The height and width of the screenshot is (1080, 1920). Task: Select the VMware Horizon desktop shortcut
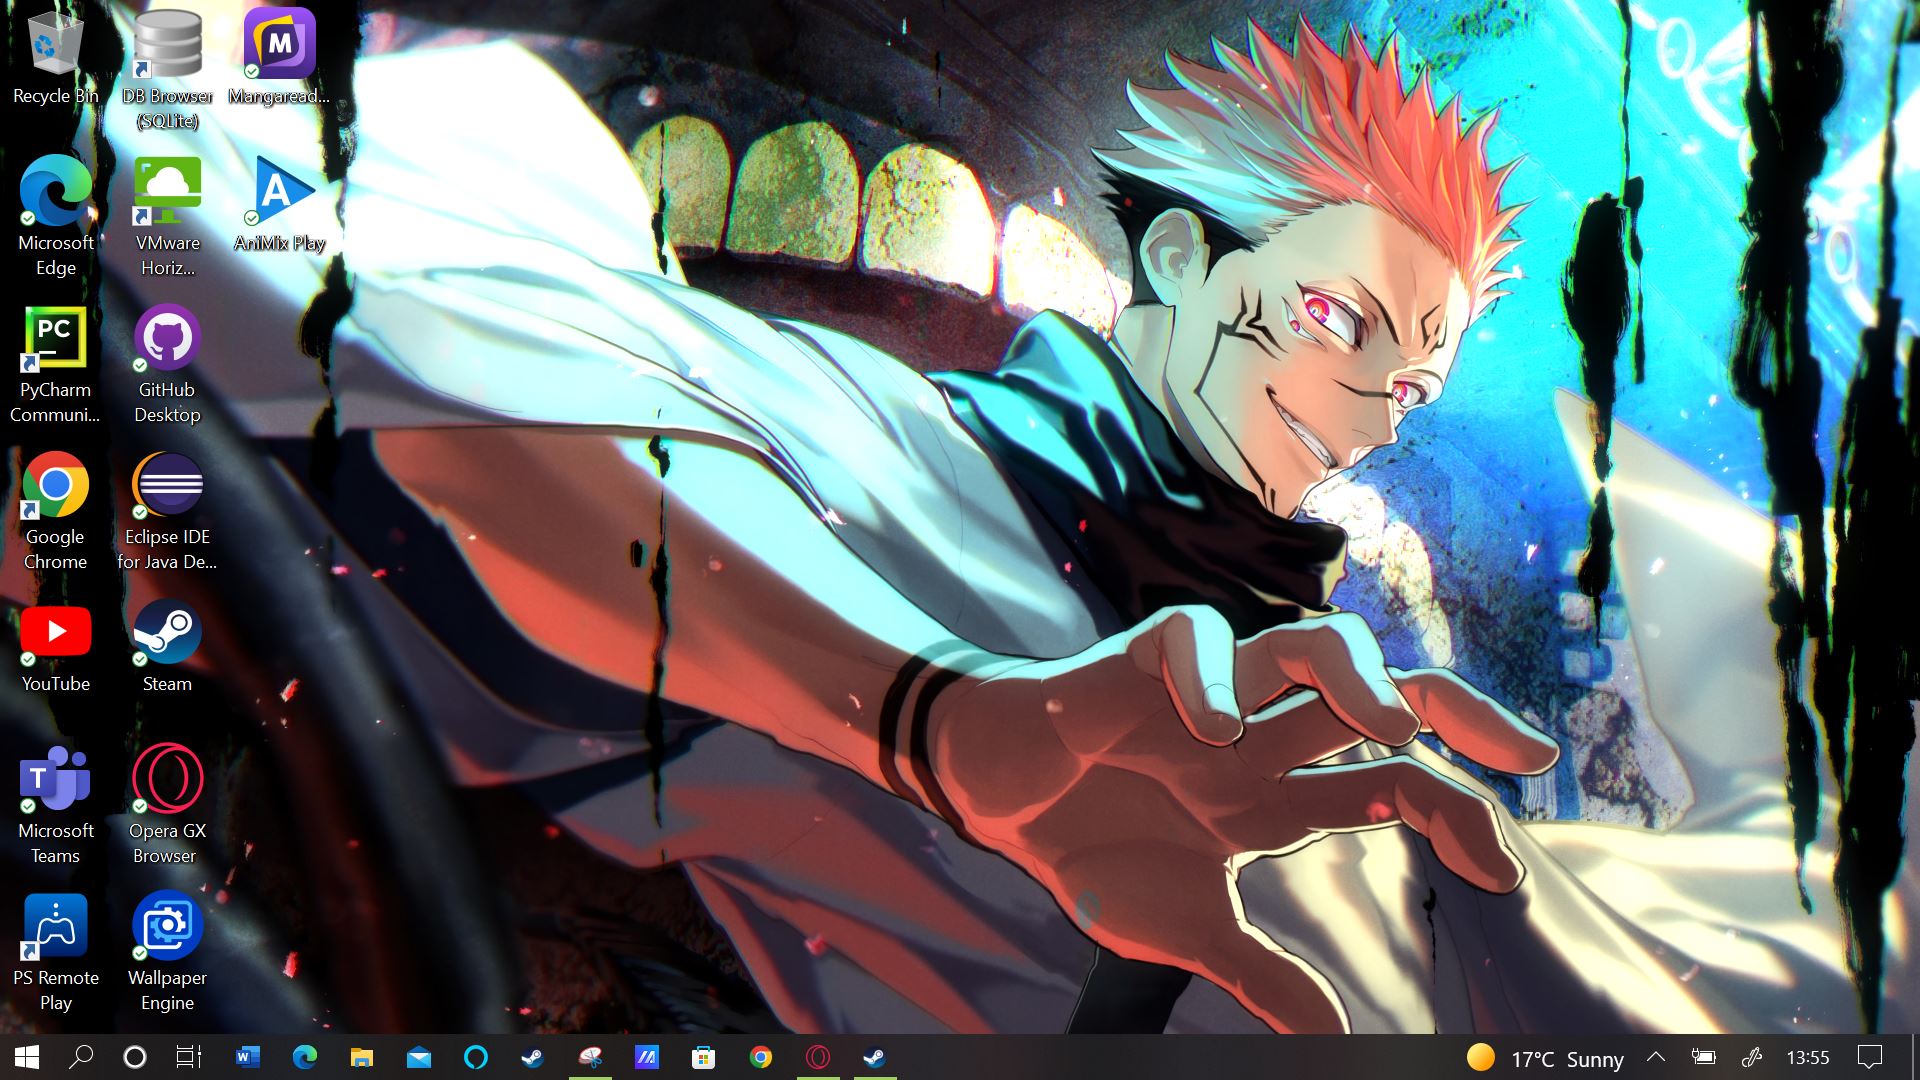[167, 217]
